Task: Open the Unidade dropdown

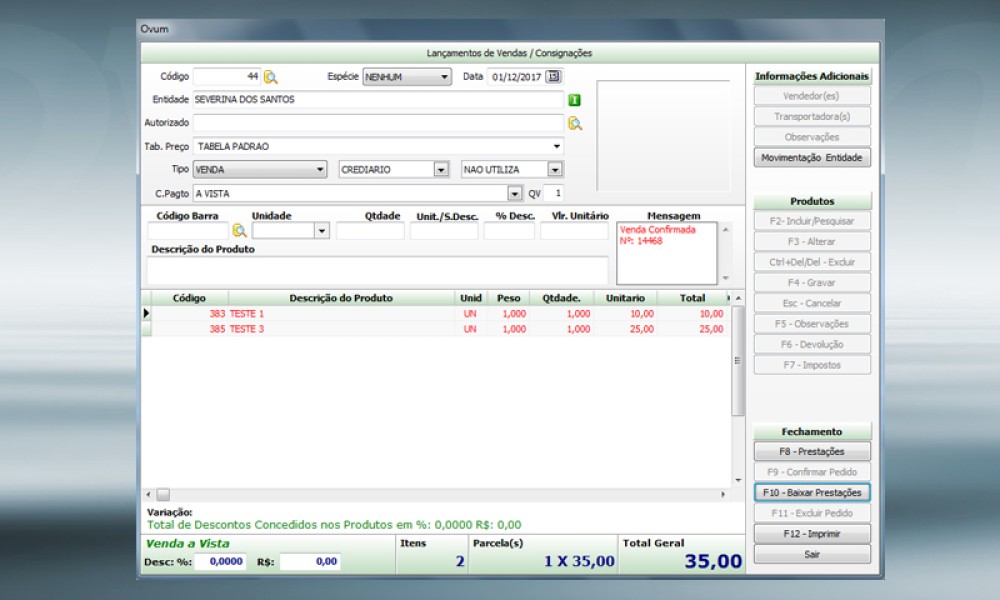Action: [321, 231]
